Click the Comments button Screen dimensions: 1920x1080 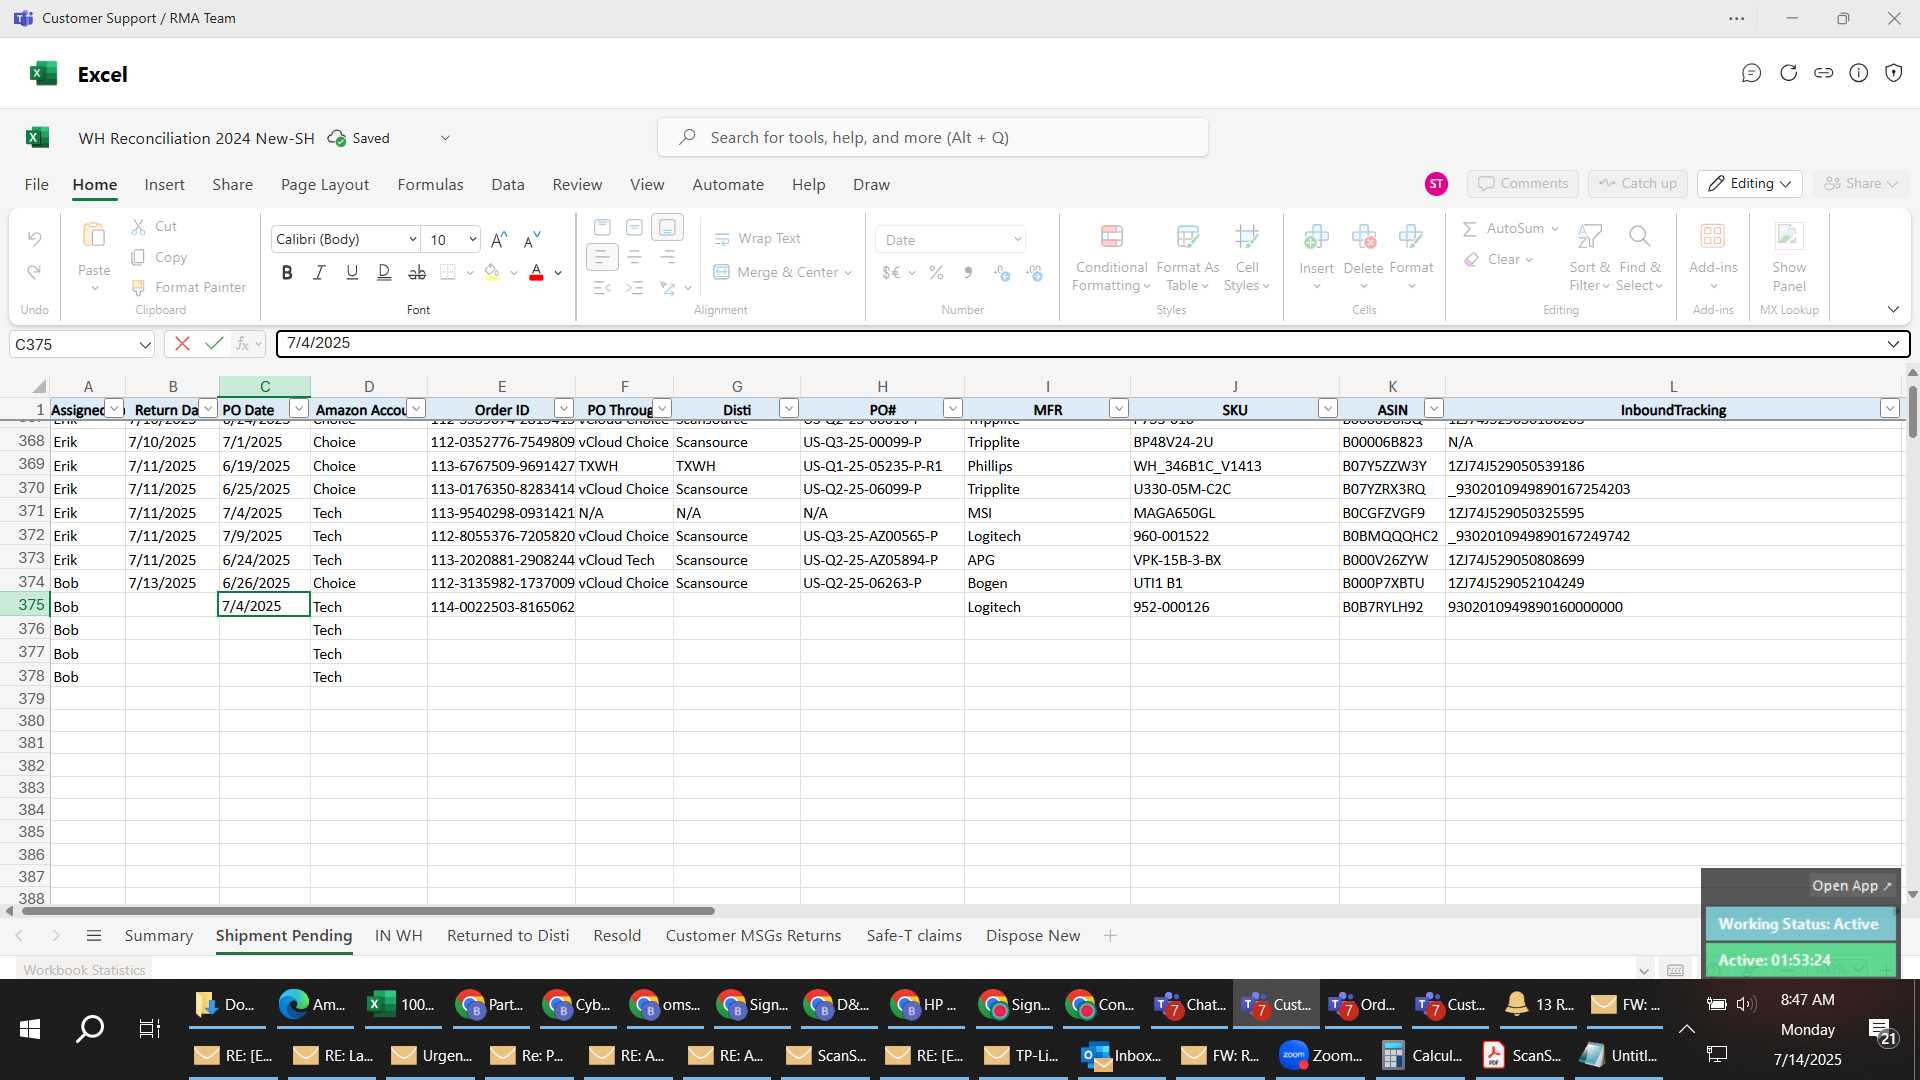click(x=1523, y=184)
